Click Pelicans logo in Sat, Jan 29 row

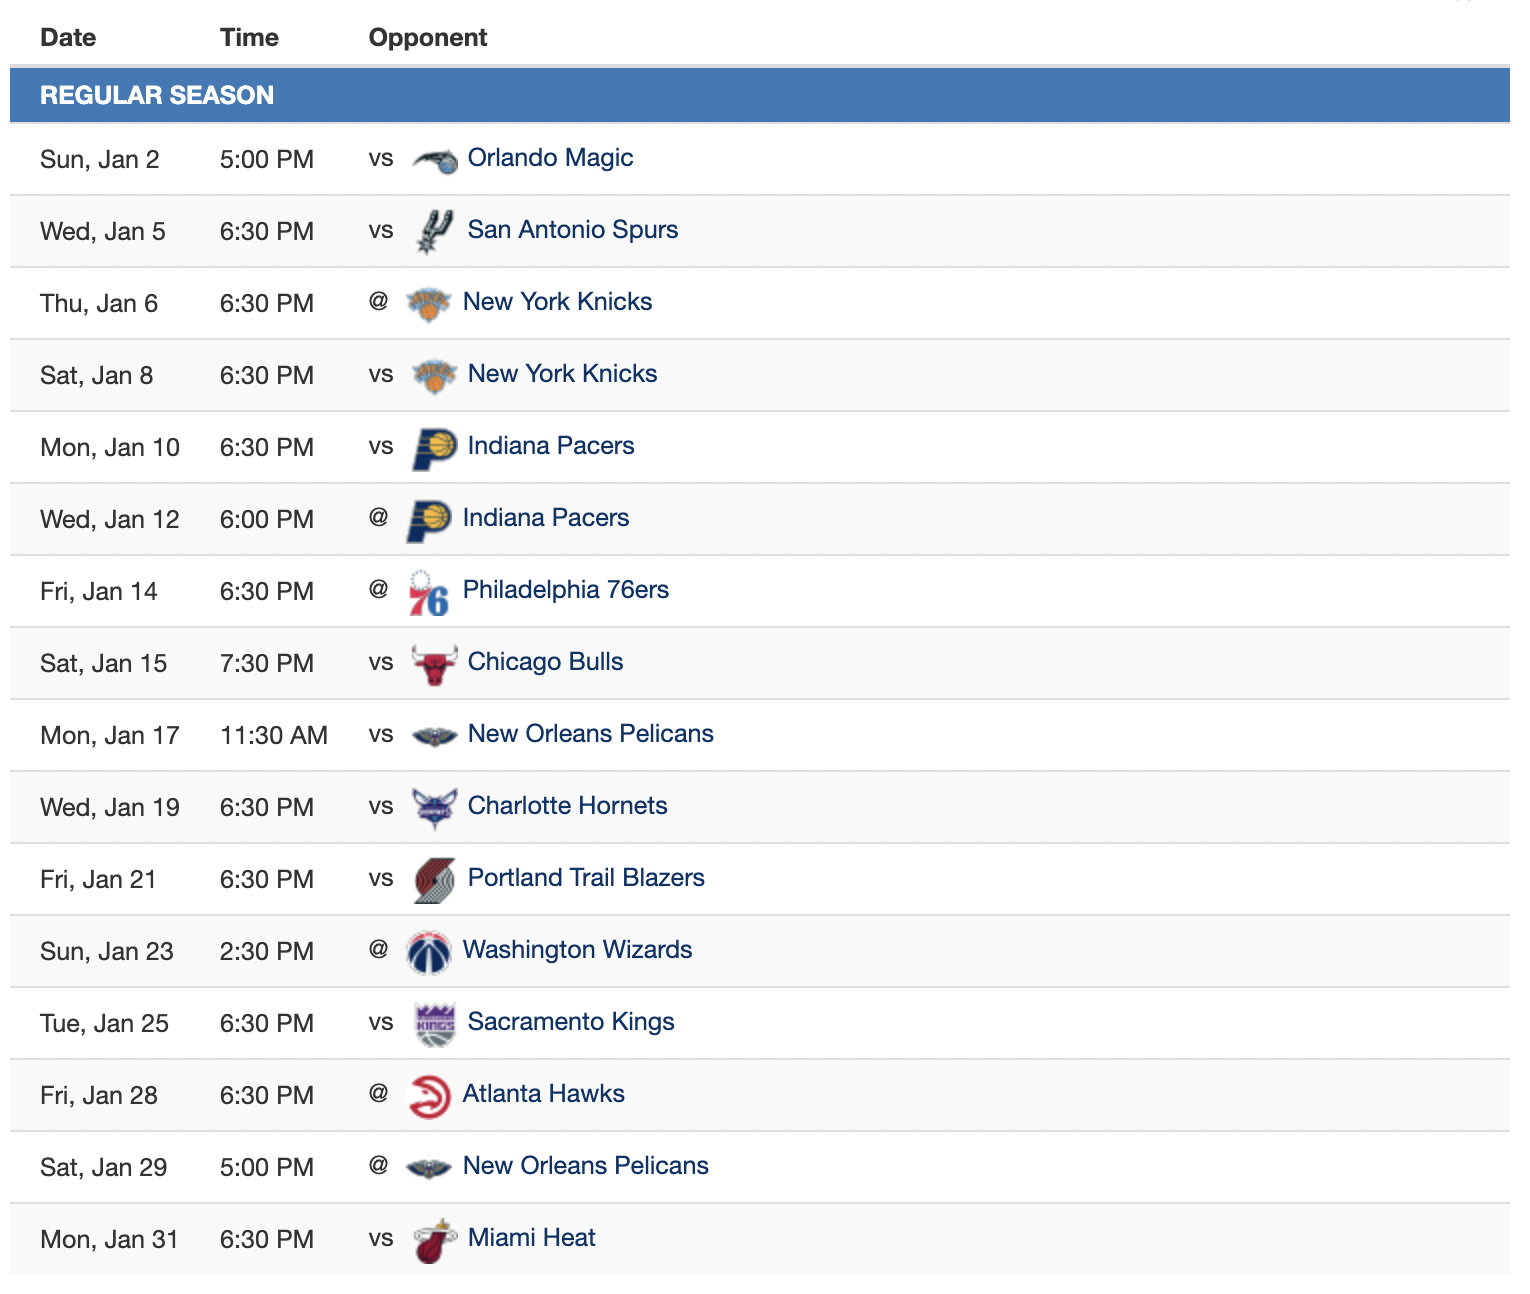click(430, 1168)
